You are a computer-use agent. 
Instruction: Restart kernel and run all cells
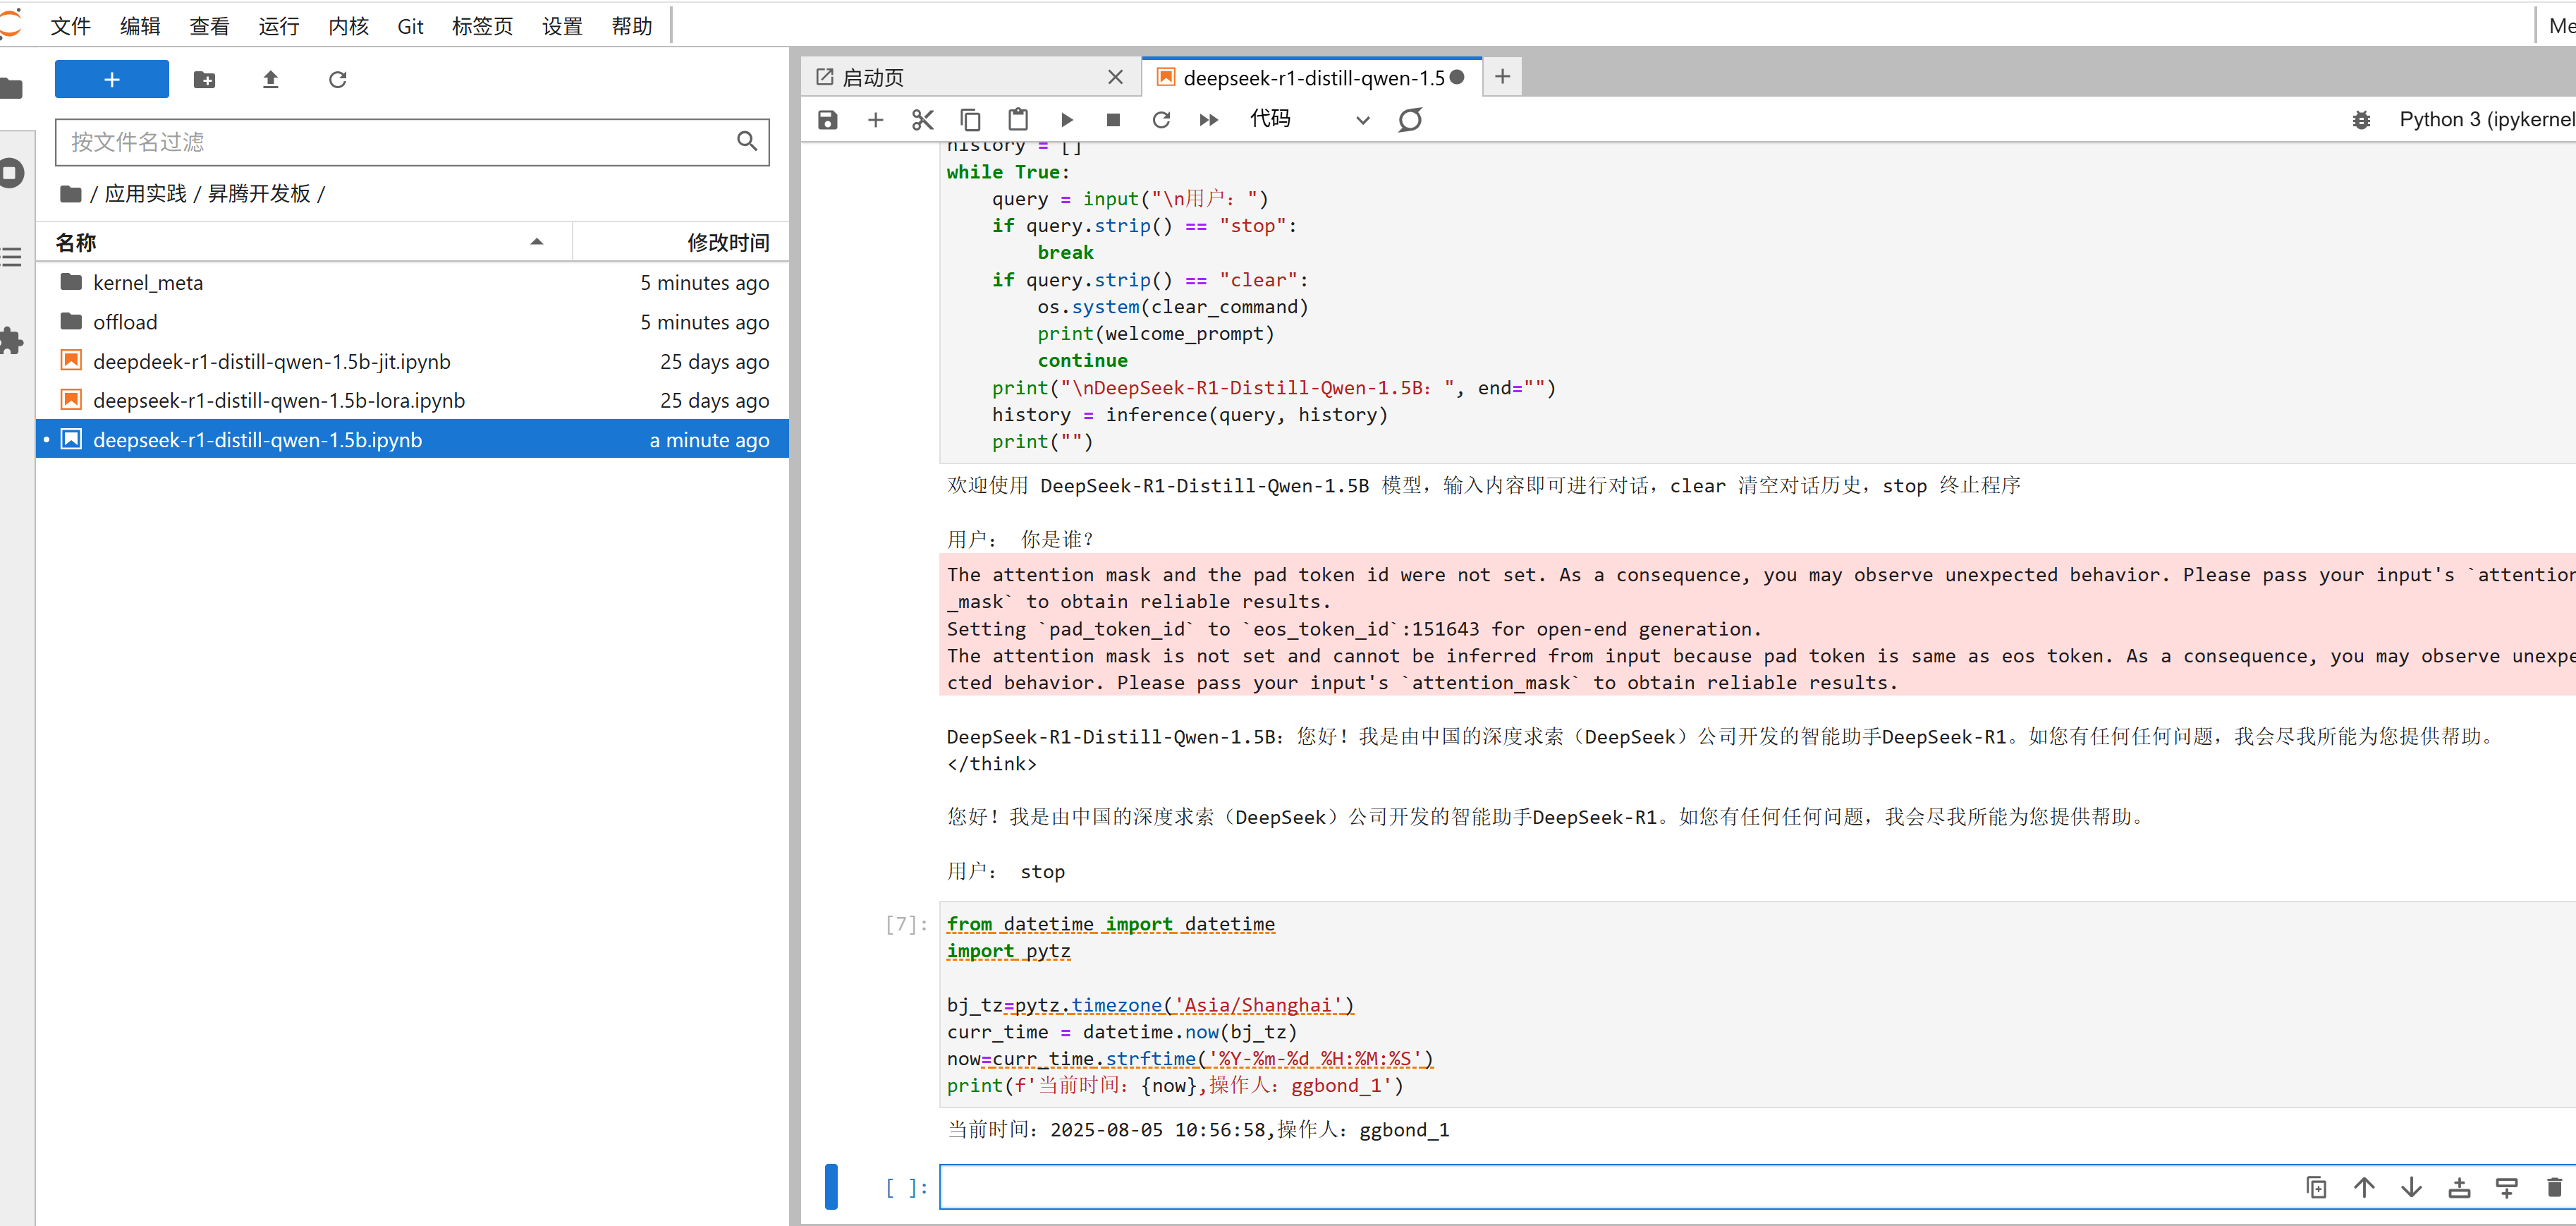1208,120
